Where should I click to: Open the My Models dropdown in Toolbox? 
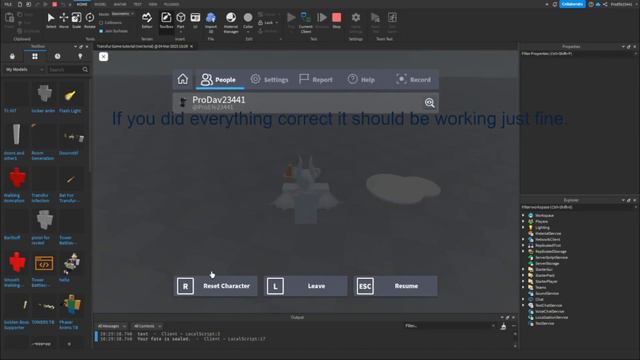[x=24, y=69]
